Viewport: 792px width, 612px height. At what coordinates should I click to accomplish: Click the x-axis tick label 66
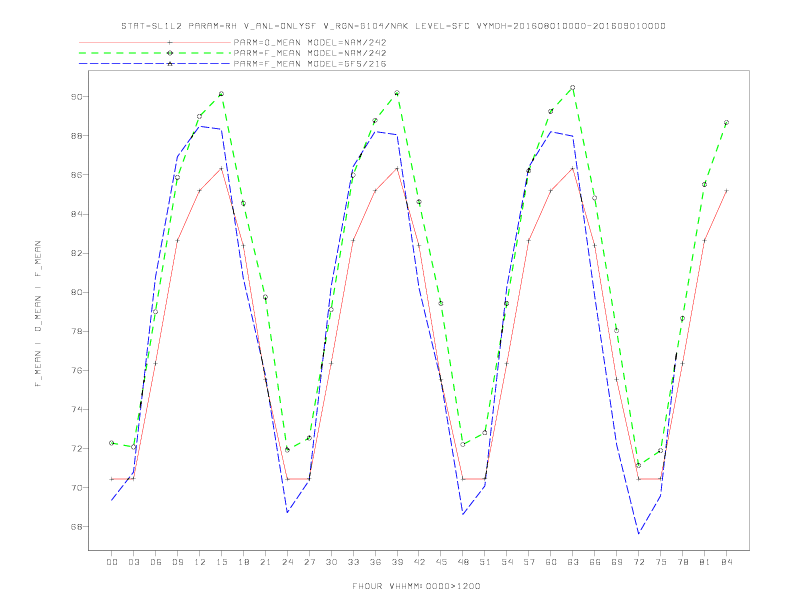595,562
